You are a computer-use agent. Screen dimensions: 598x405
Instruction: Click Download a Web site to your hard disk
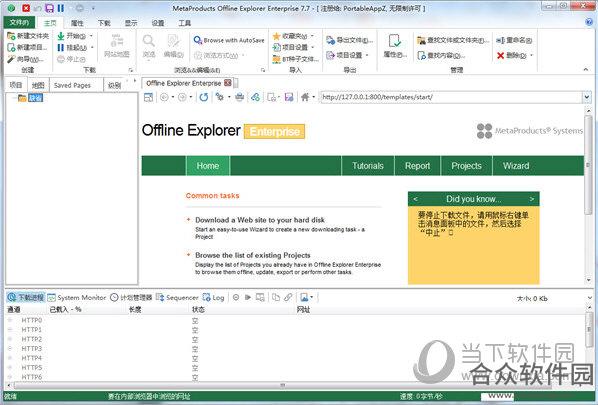[x=260, y=220]
